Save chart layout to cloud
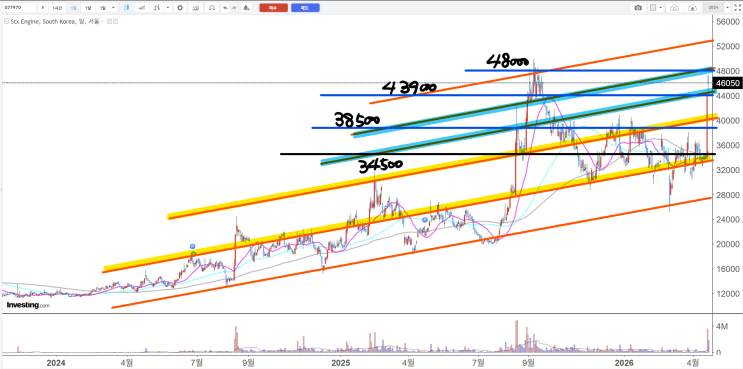The width and height of the screenshot is (743, 369). pyautogui.click(x=692, y=8)
